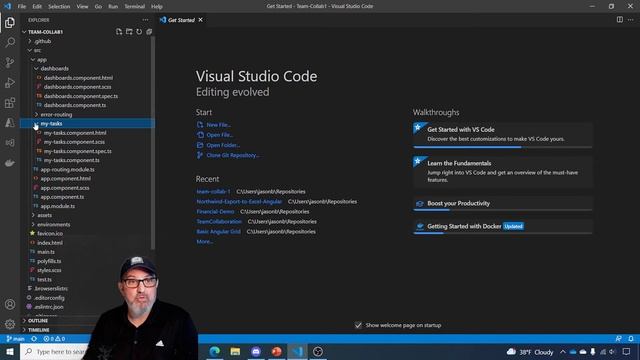Open Learn the Fundamentals walkthrough
Viewport: 640px width, 360px height.
(502, 171)
